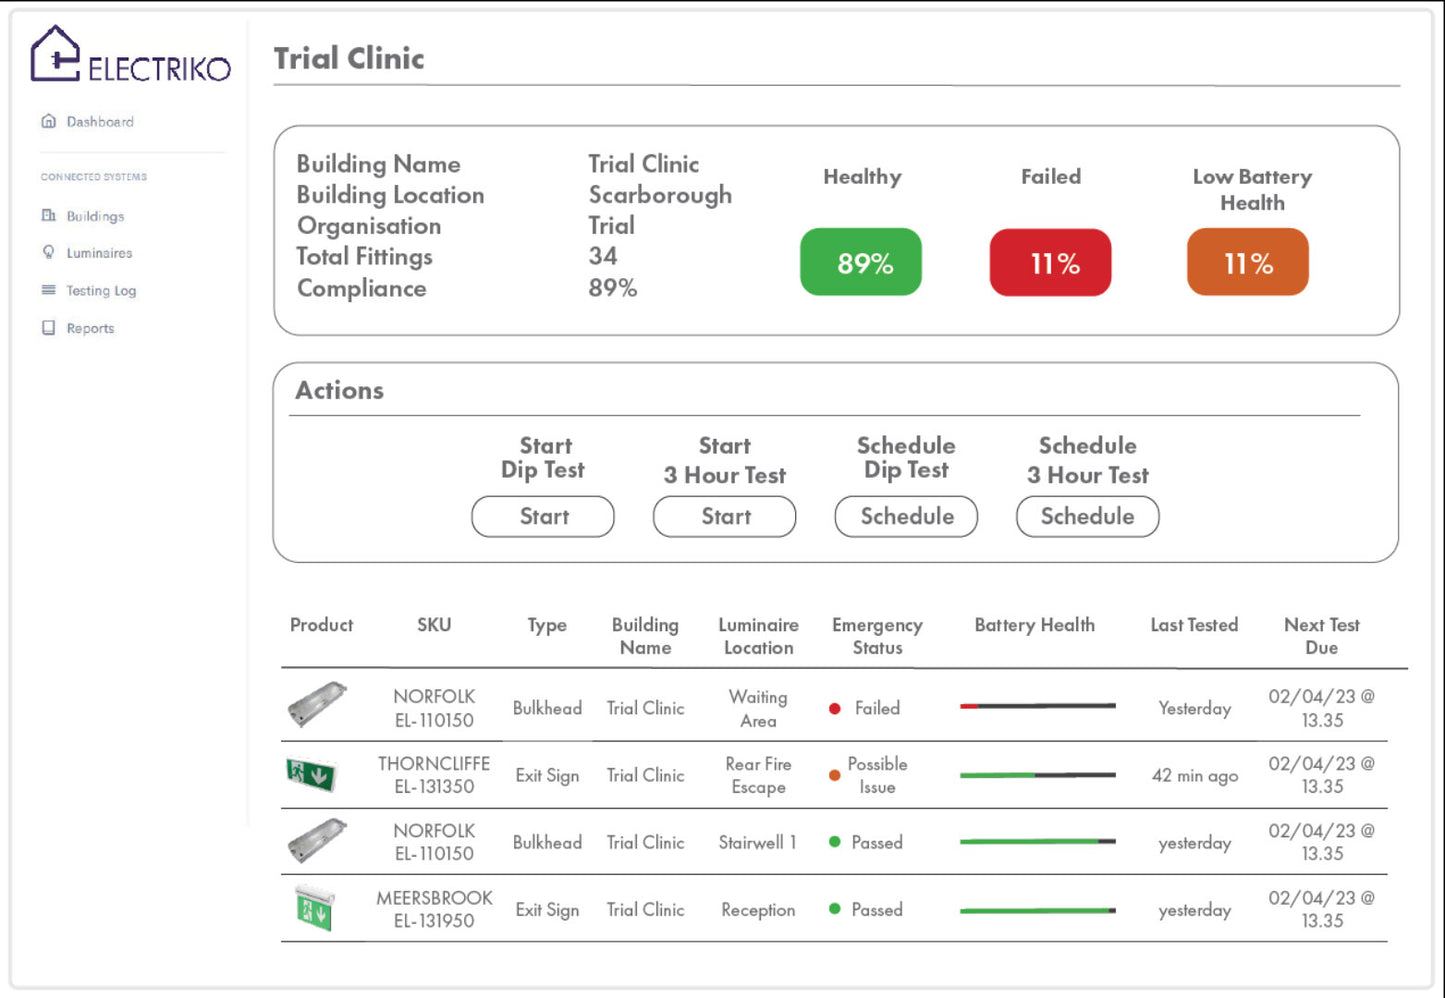The height and width of the screenshot is (998, 1445).
Task: Click the Electriko house logo
Action: click(x=54, y=50)
